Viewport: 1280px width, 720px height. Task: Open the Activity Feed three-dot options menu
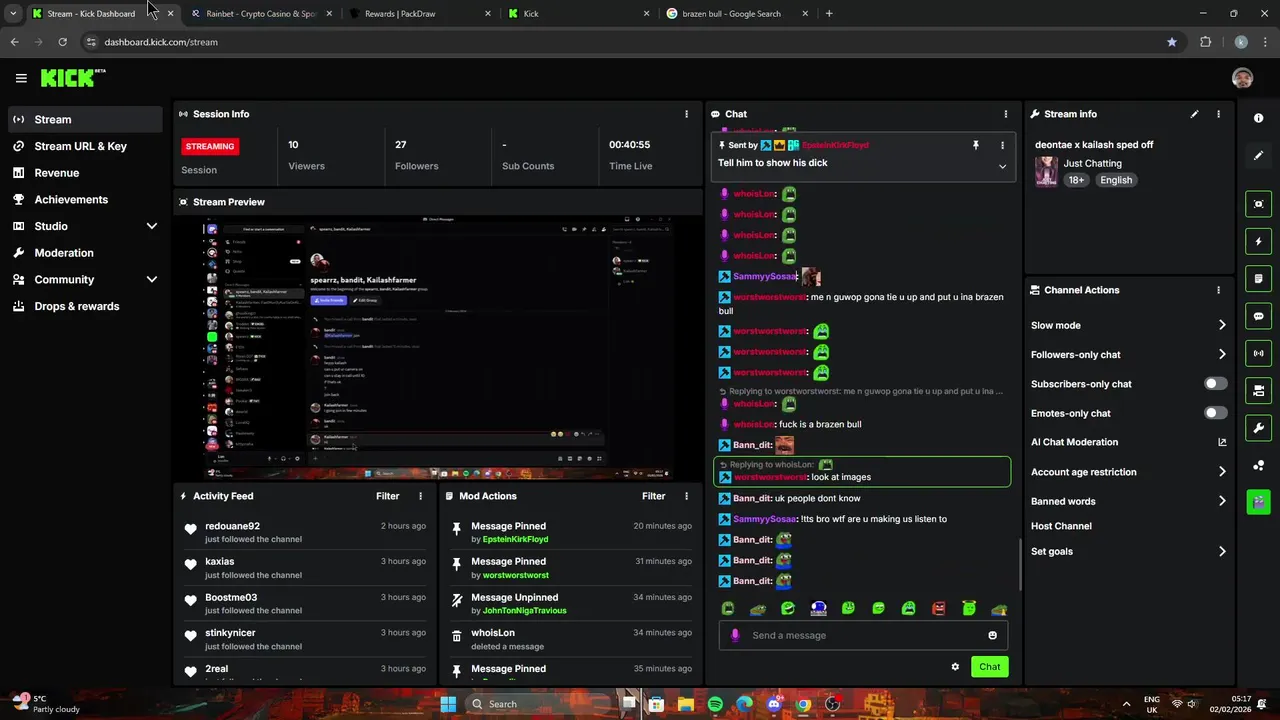click(420, 496)
